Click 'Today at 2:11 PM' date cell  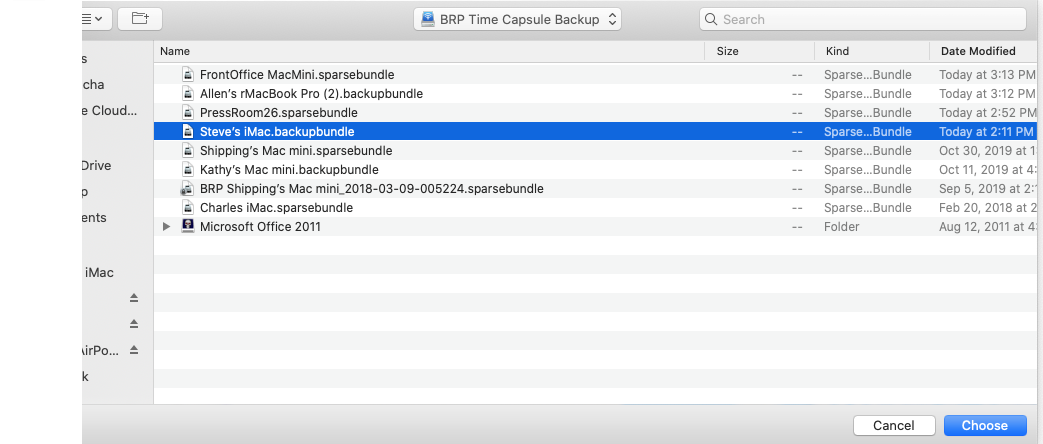pos(986,132)
